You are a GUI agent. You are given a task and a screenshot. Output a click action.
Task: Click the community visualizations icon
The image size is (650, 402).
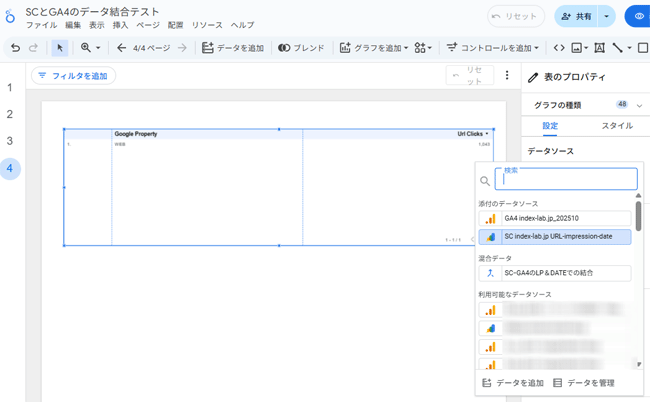(x=423, y=47)
